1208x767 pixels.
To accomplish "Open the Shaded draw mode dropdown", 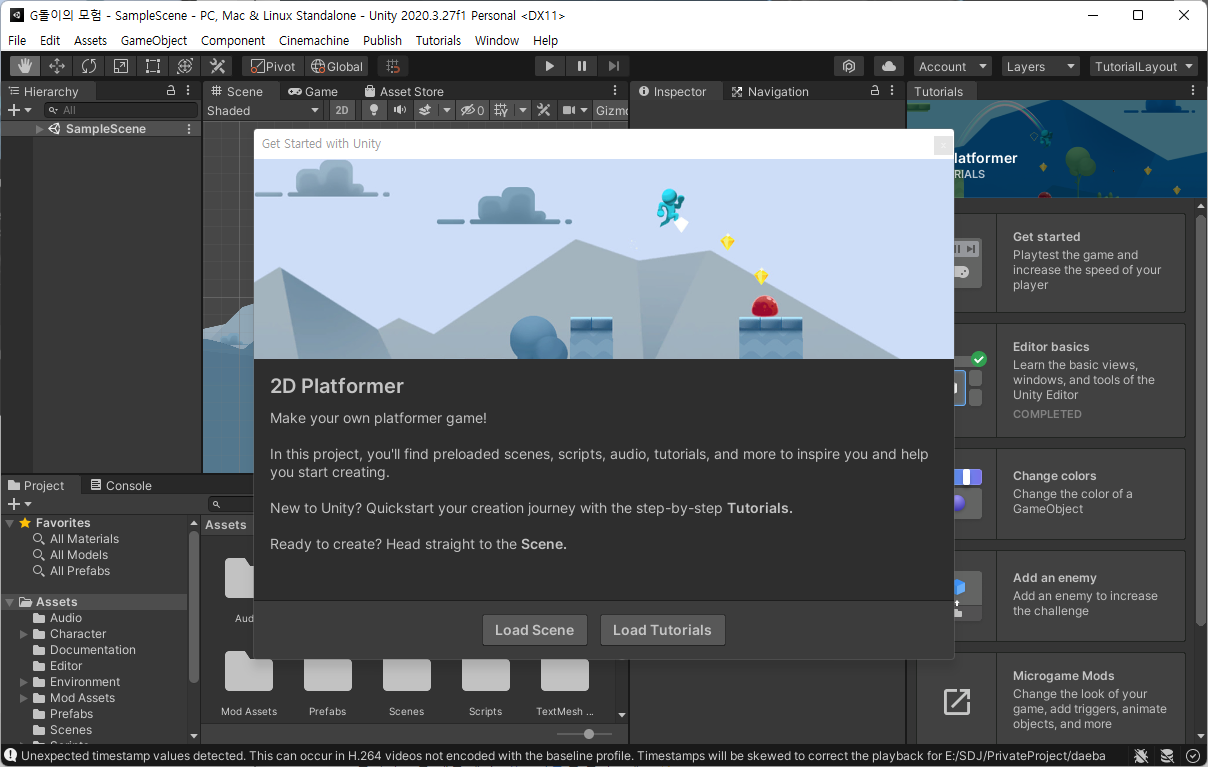I will tap(265, 110).
